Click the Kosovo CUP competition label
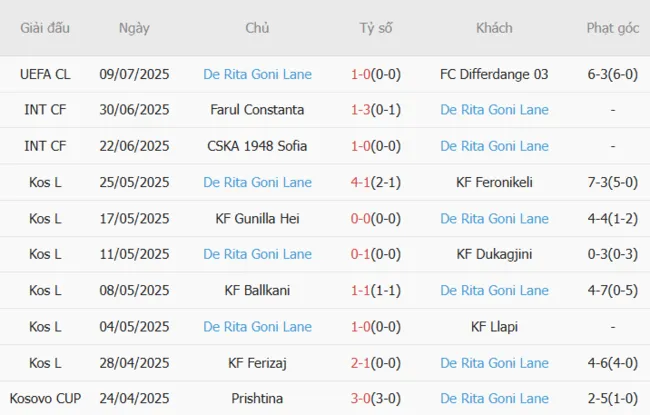 45,399
